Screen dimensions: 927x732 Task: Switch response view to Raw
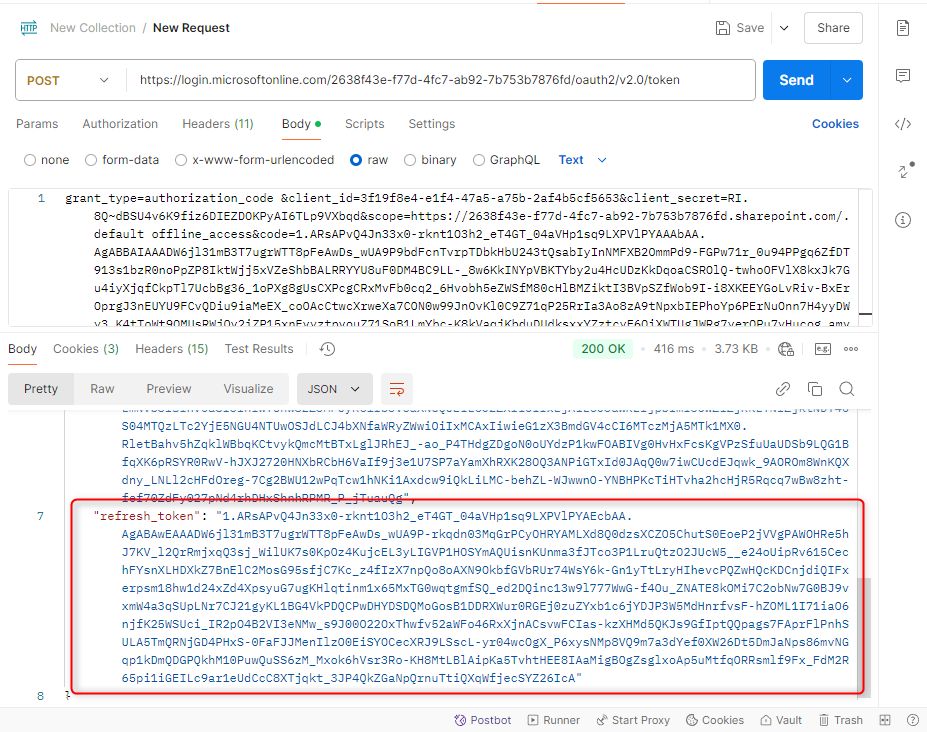coord(102,389)
